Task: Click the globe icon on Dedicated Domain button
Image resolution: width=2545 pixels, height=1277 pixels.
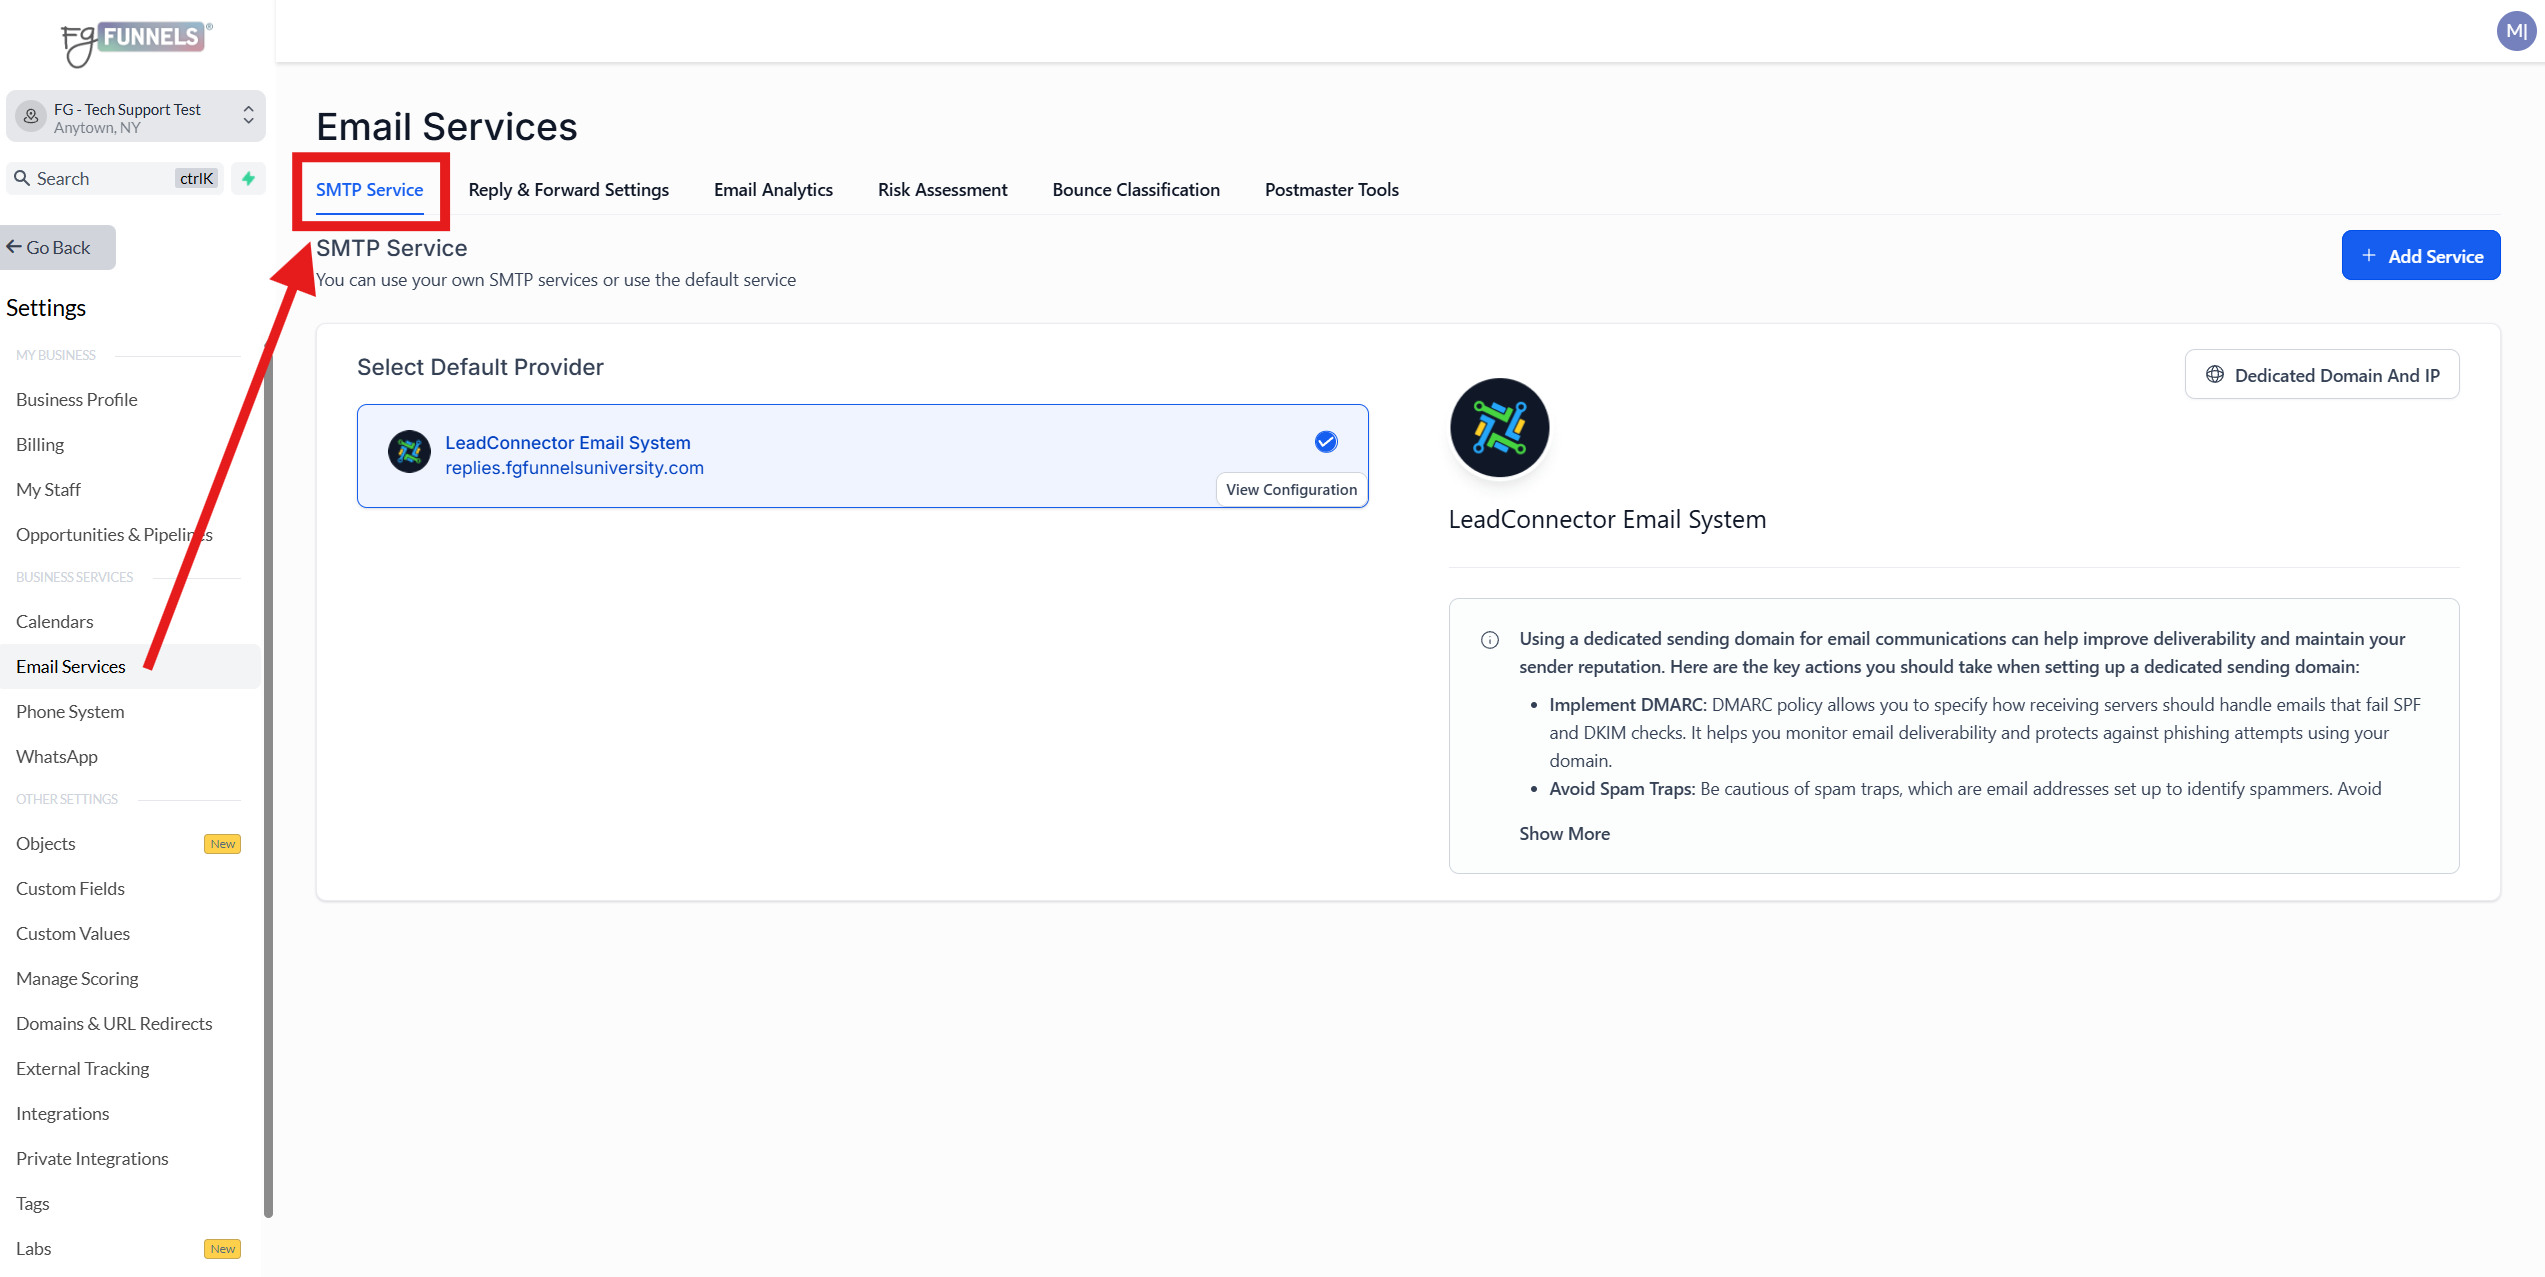Action: pos(2215,375)
